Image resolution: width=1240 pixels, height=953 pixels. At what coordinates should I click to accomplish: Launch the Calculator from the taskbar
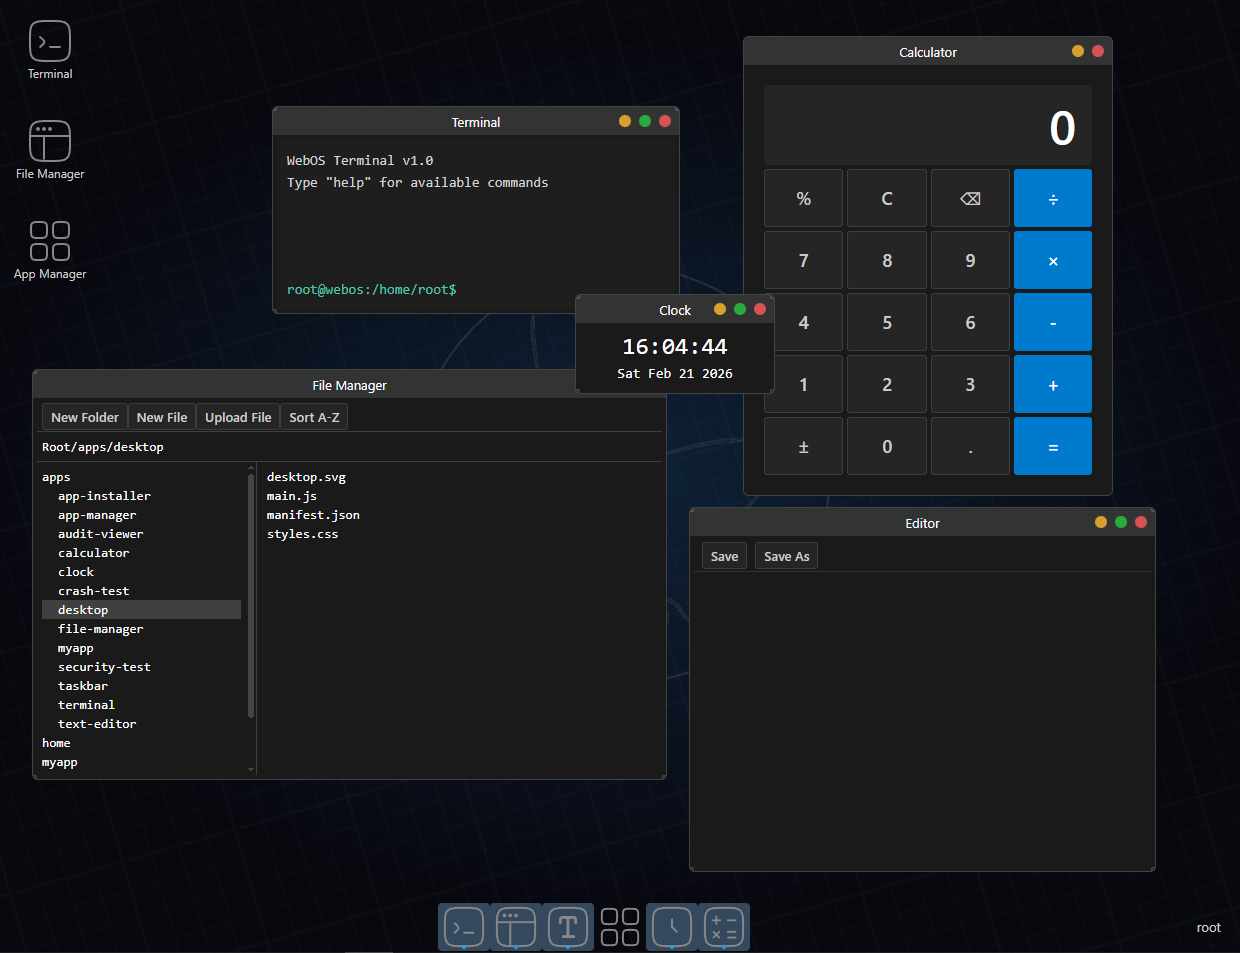pyautogui.click(x=723, y=927)
